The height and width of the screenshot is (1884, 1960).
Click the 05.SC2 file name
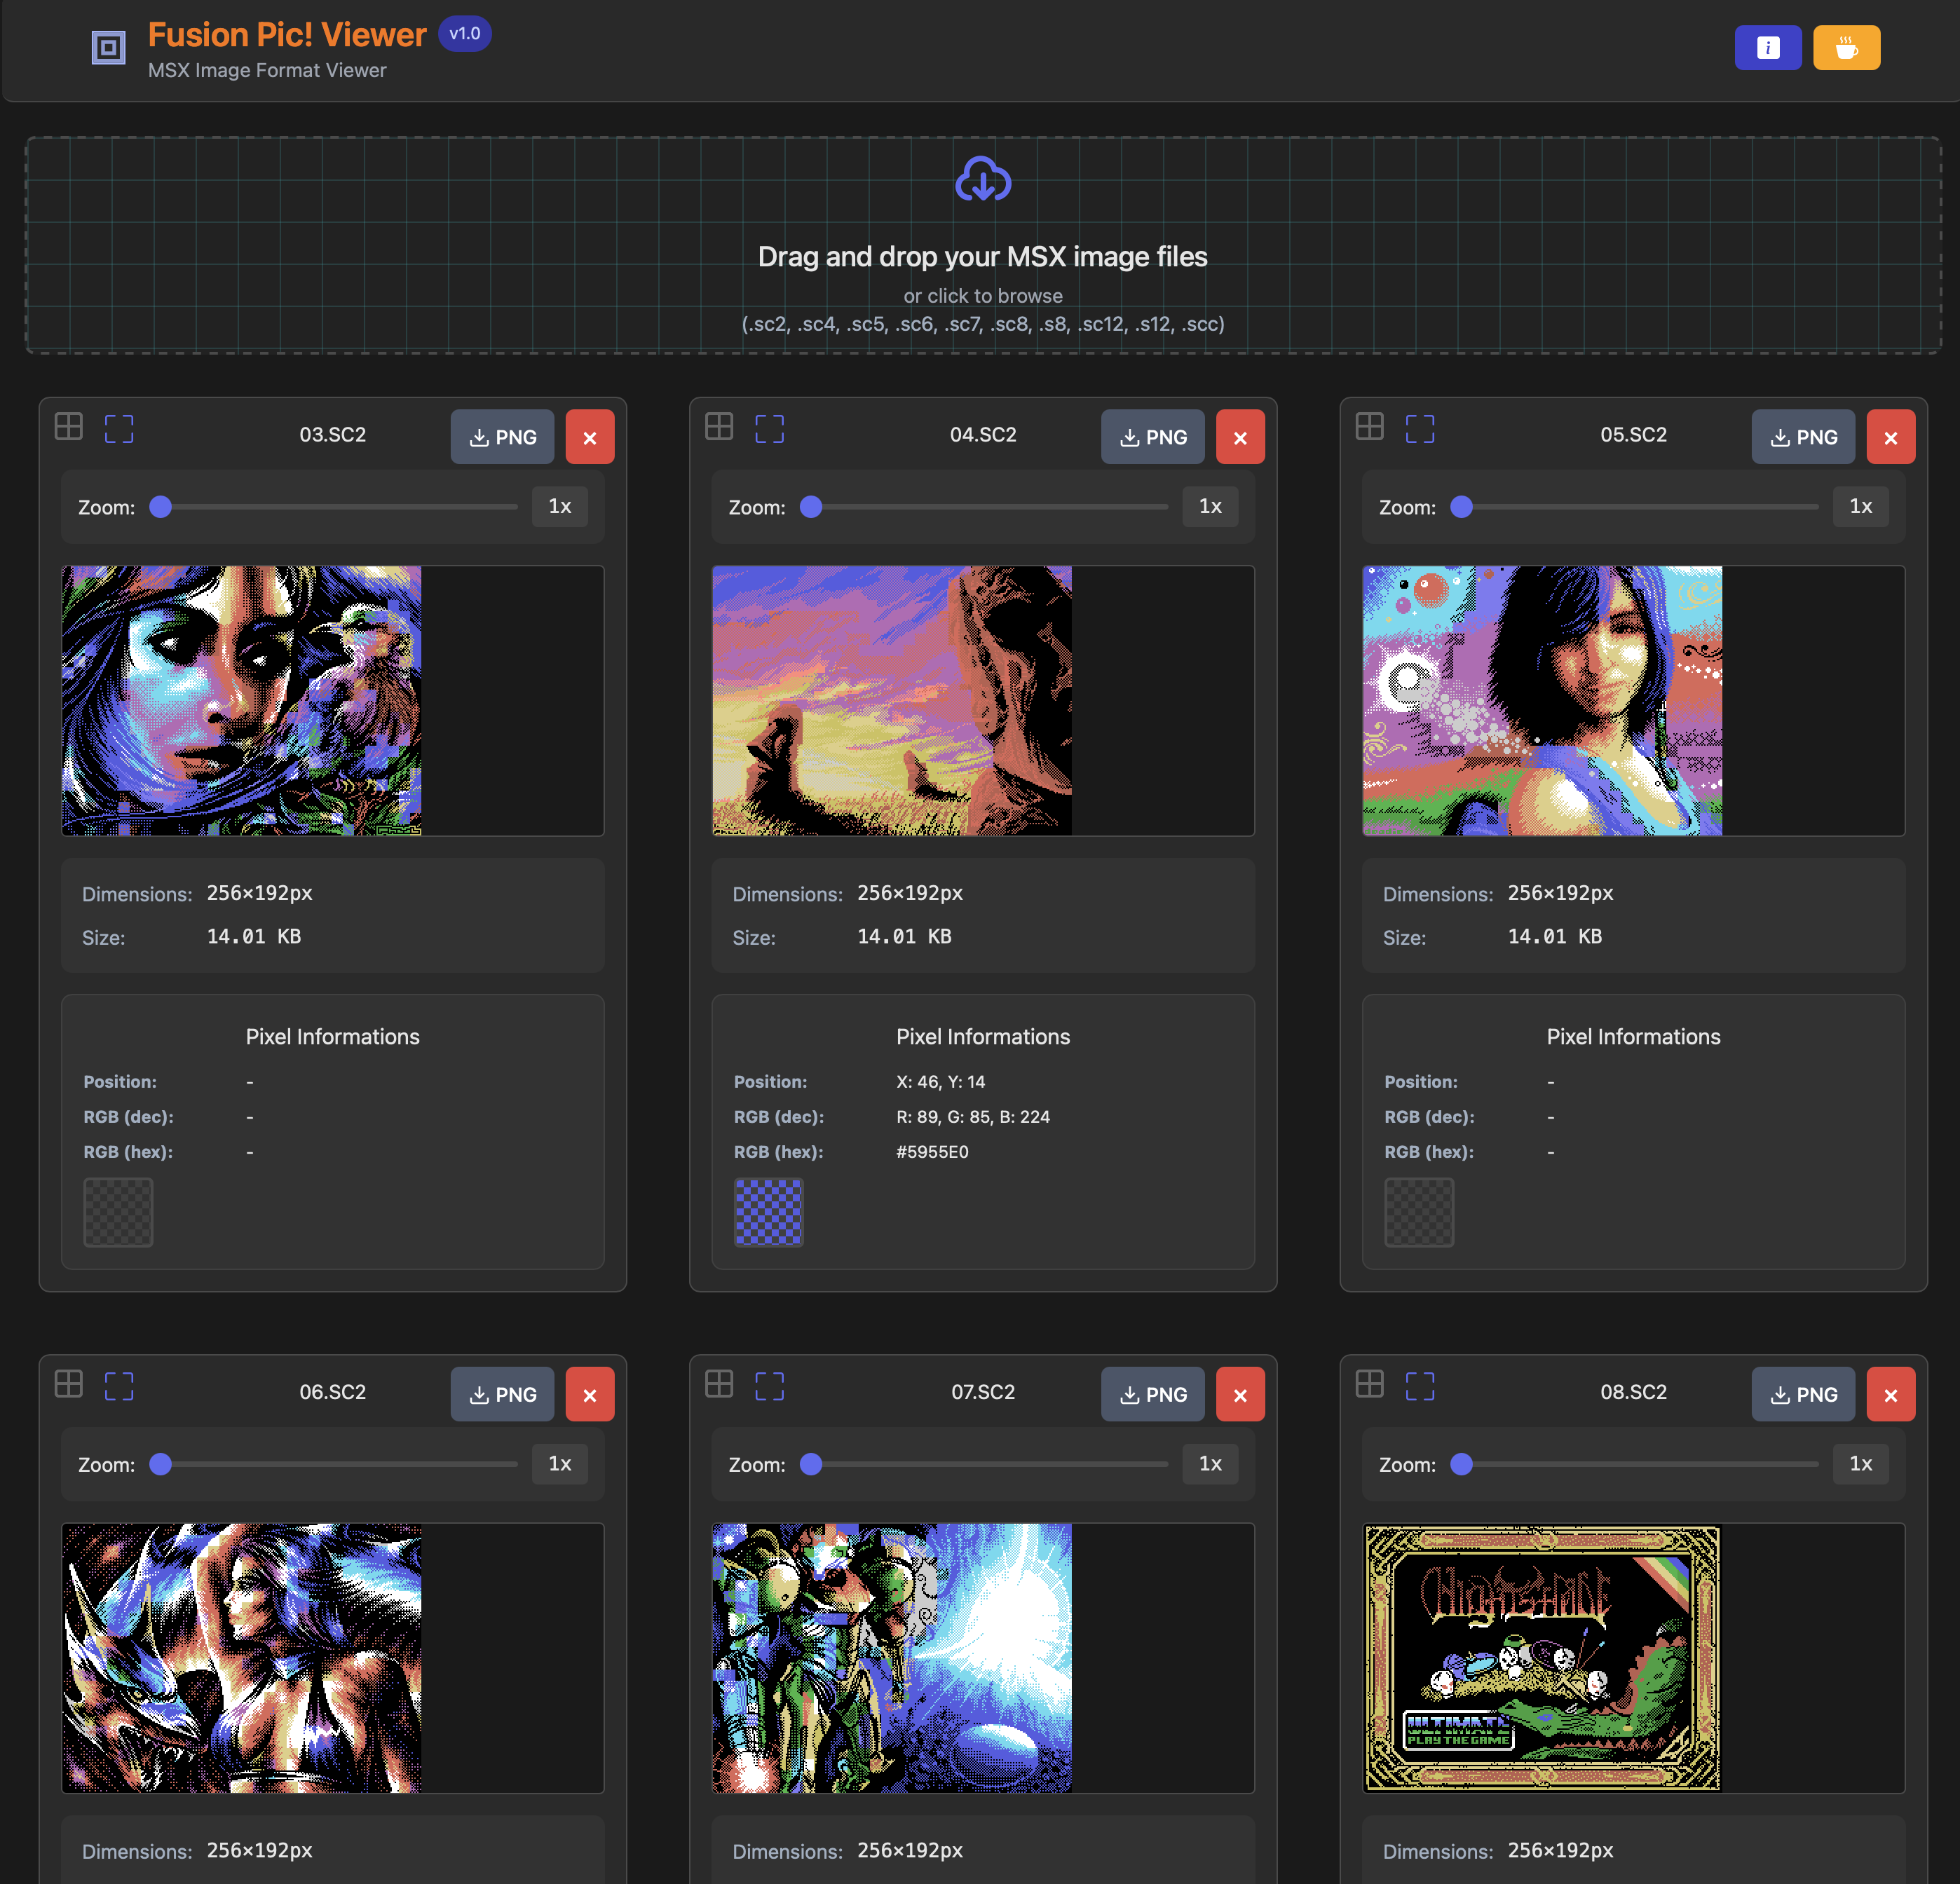1633,435
